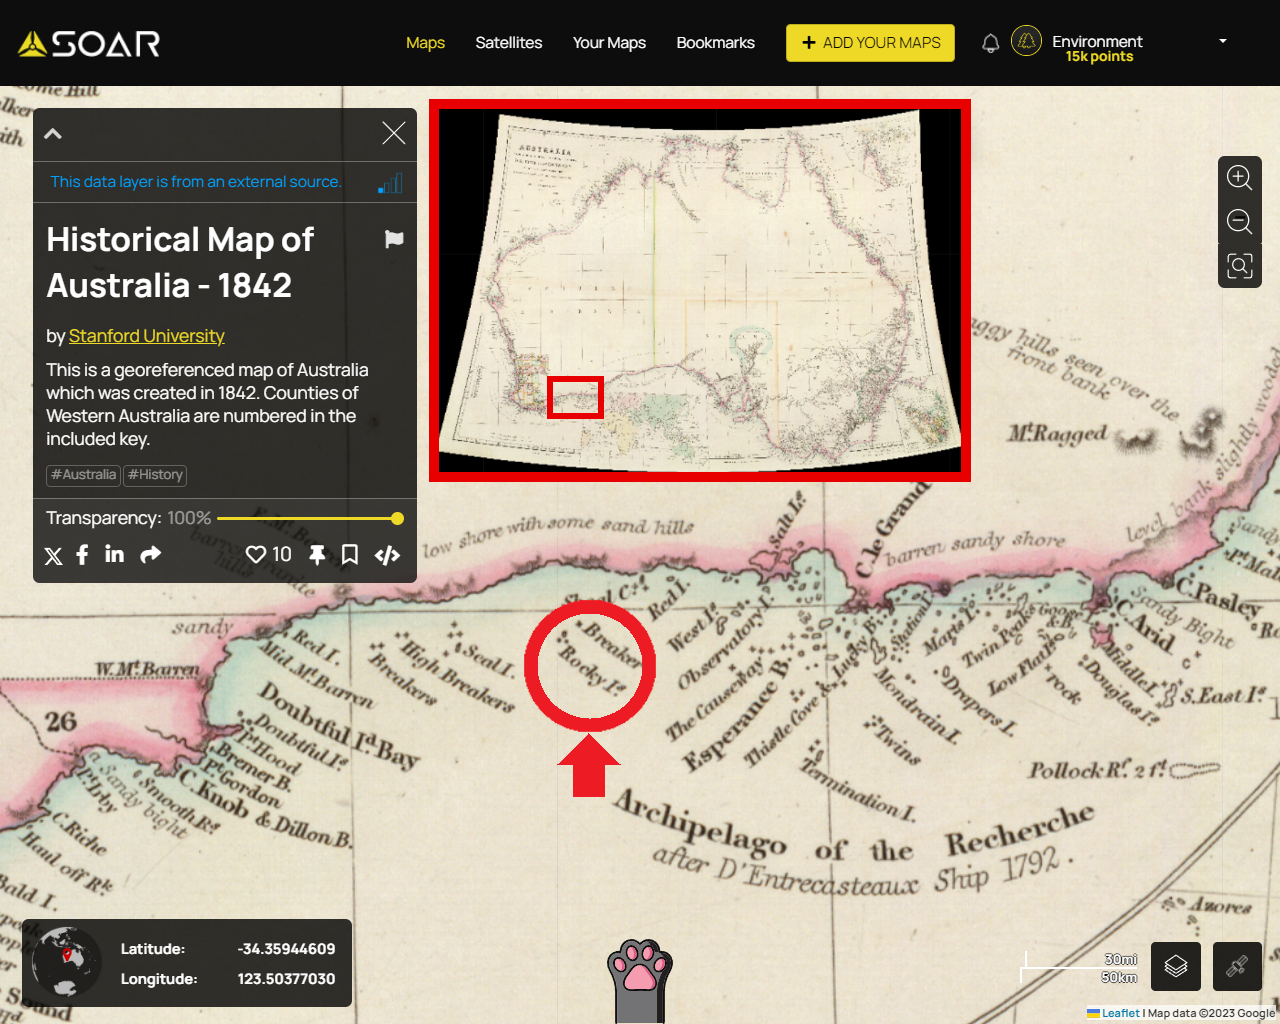
Task: Click the Historical Map of Australia title
Action: coord(180,262)
